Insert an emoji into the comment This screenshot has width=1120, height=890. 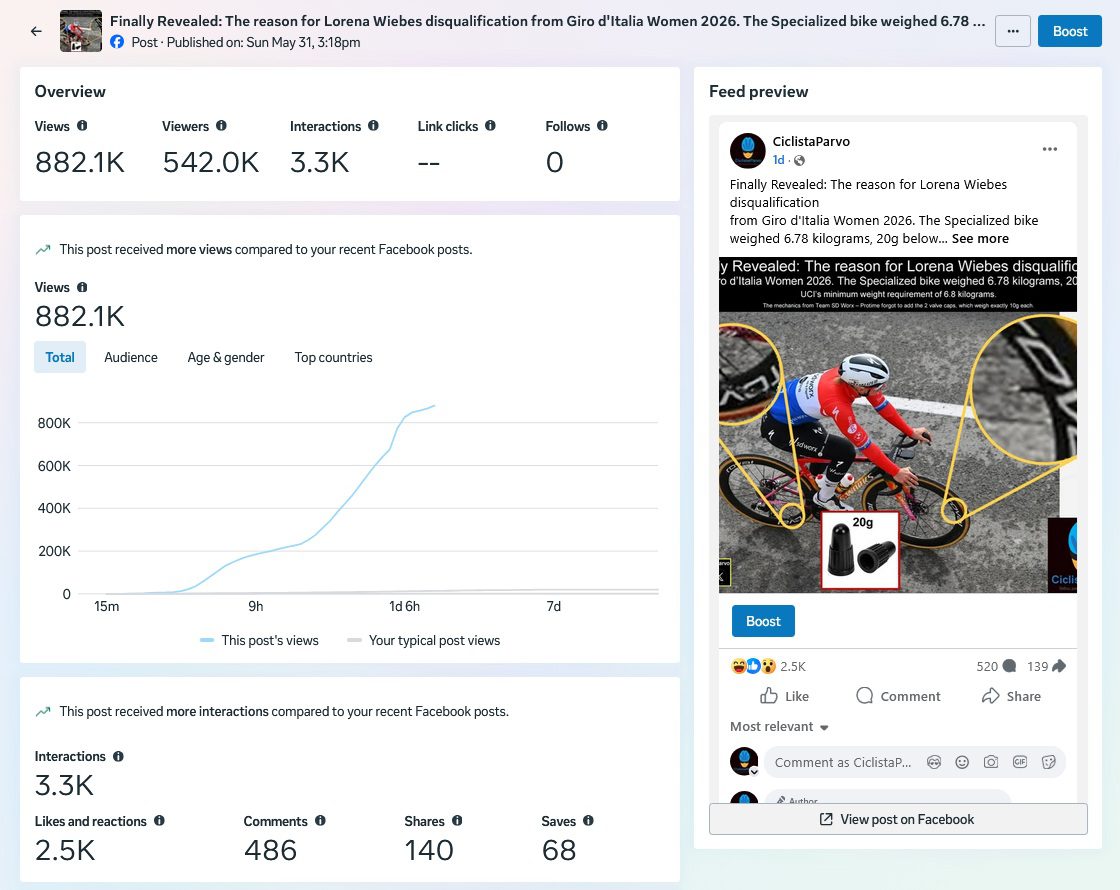click(962, 762)
